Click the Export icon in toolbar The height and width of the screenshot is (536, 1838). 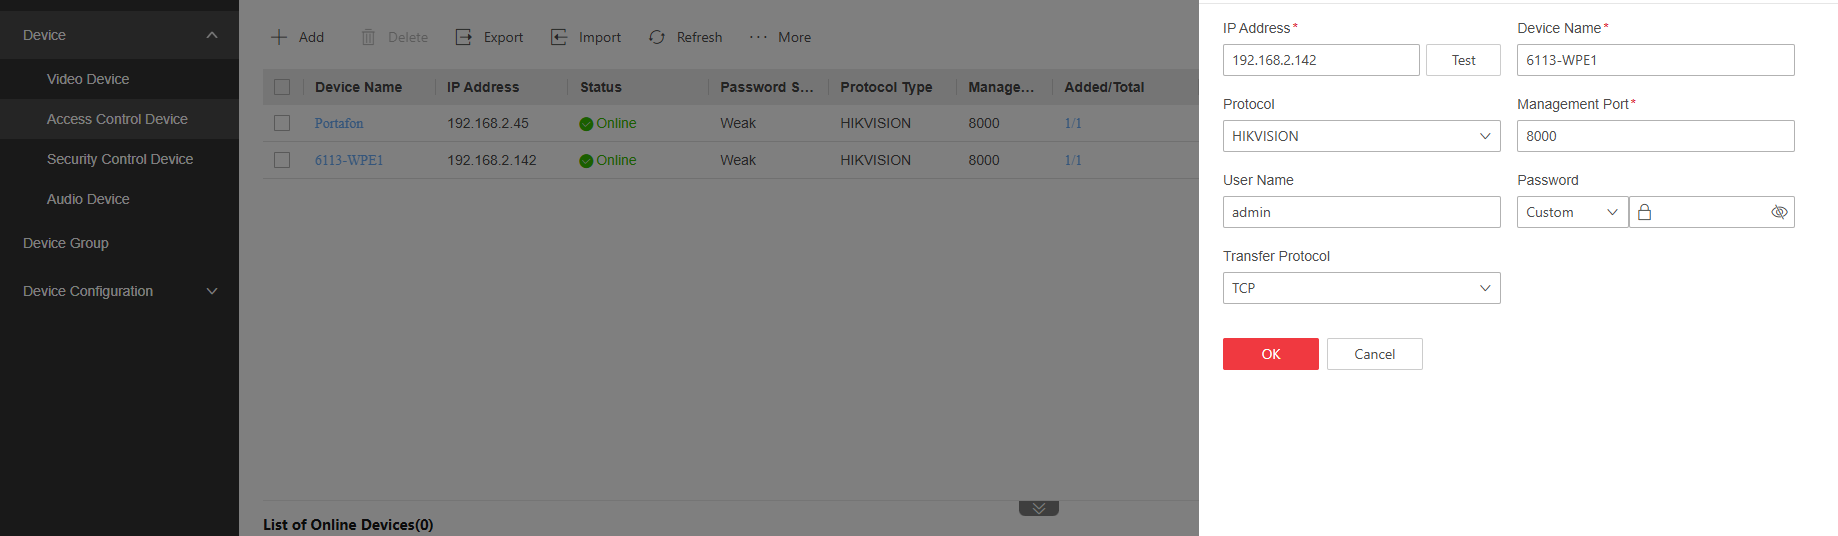pos(463,37)
